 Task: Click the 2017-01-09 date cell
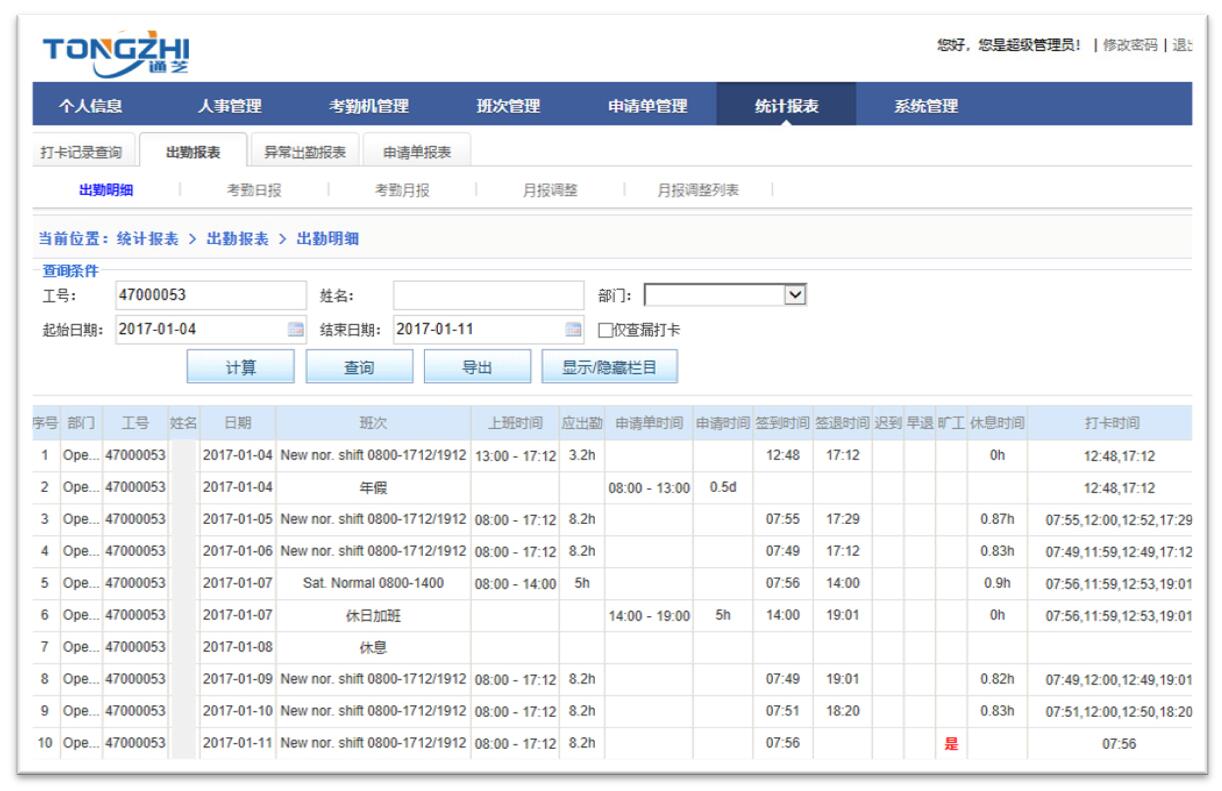(x=238, y=680)
